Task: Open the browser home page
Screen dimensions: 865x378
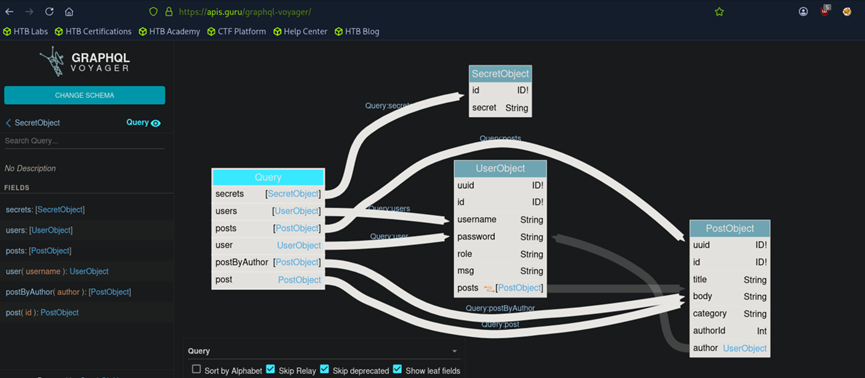Action: click(69, 12)
